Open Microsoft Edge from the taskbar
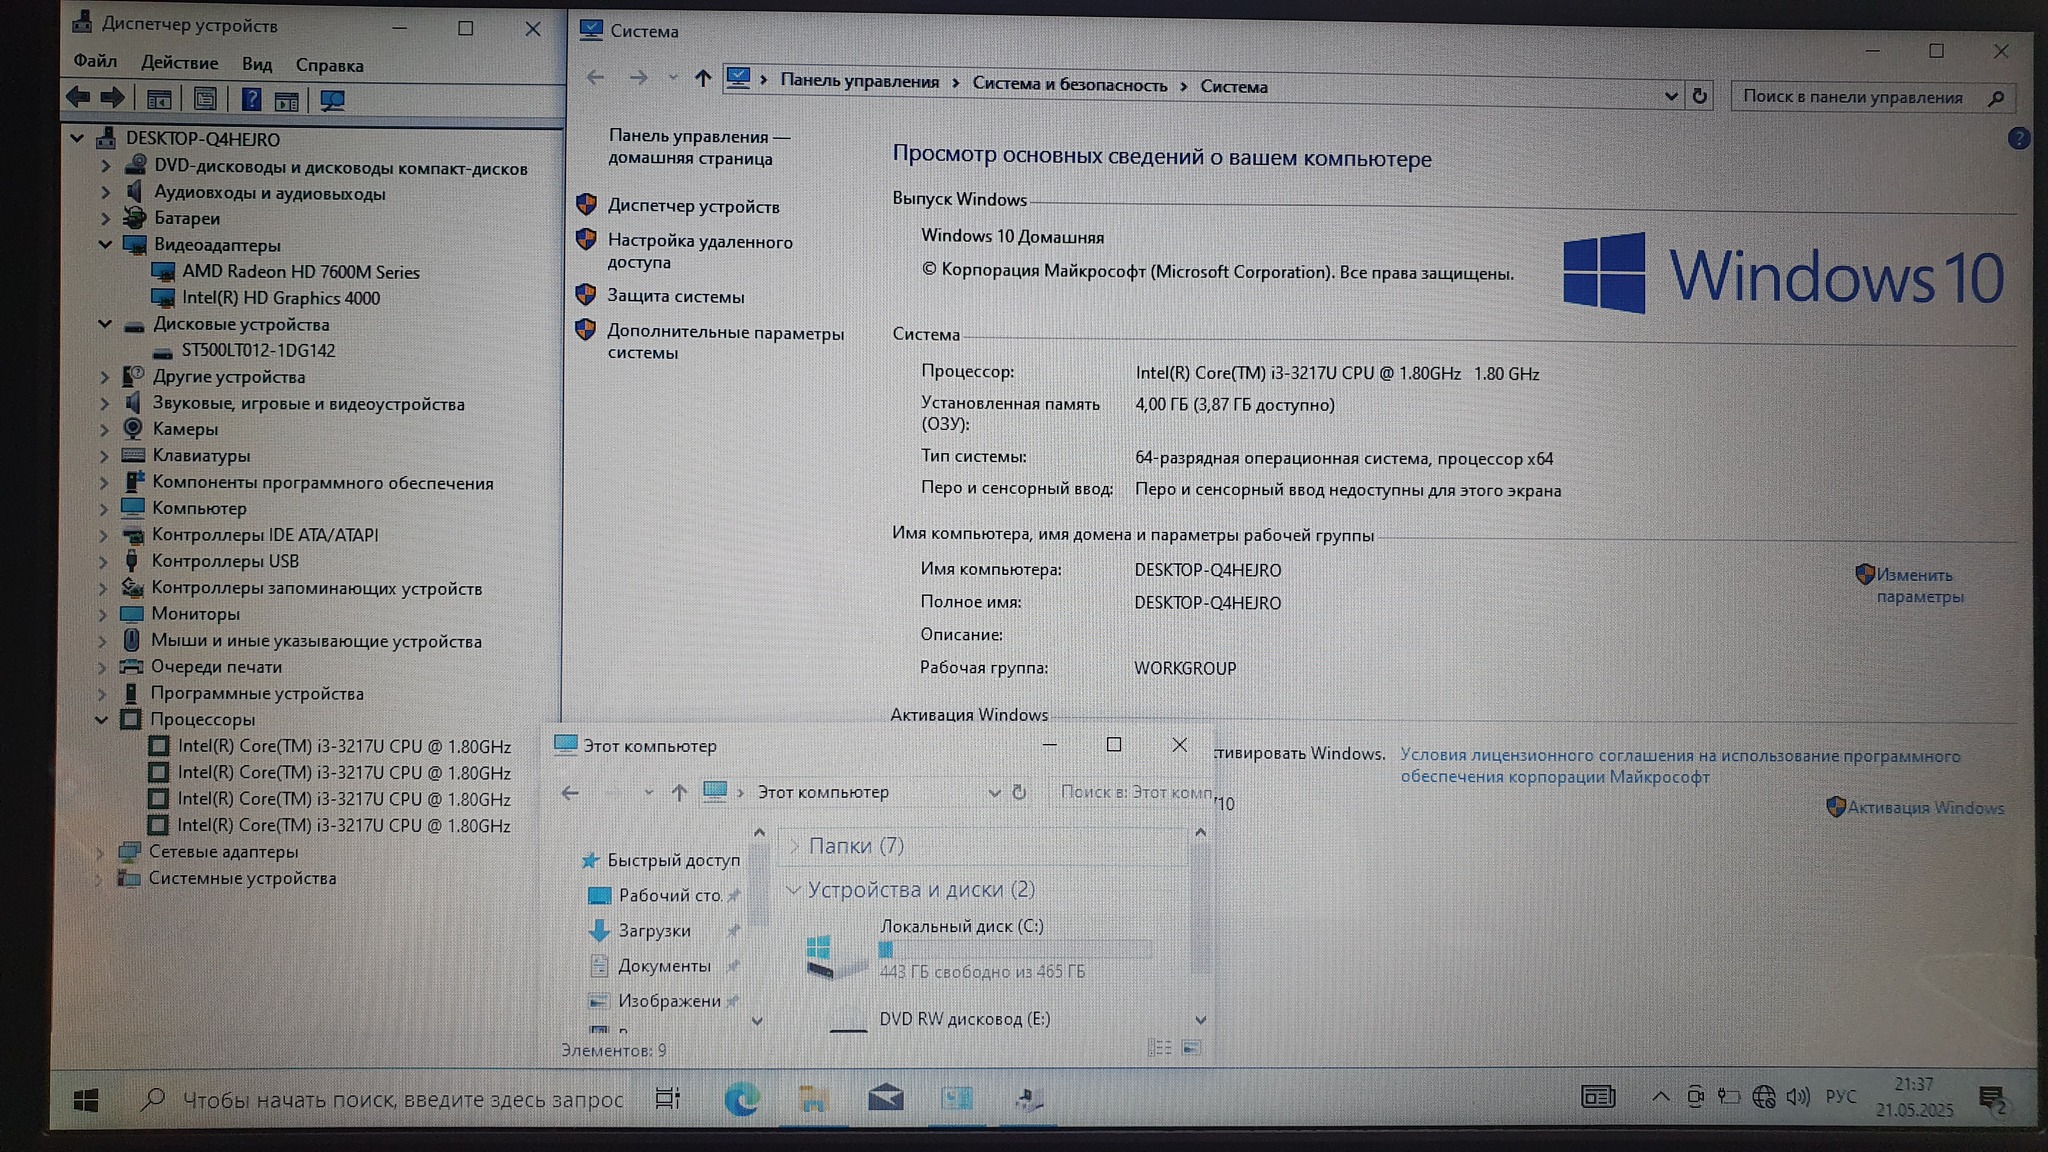This screenshot has width=2048, height=1152. pyautogui.click(x=741, y=1099)
